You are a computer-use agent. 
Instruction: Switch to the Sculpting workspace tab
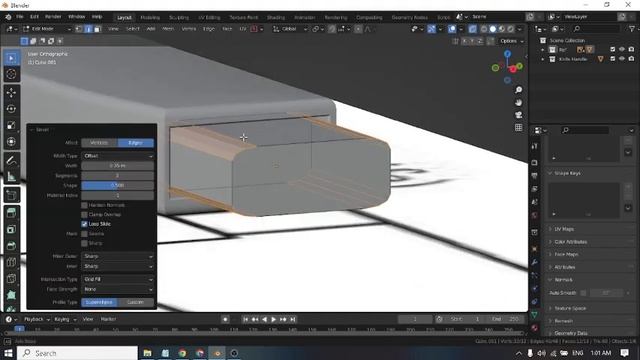coord(179,18)
